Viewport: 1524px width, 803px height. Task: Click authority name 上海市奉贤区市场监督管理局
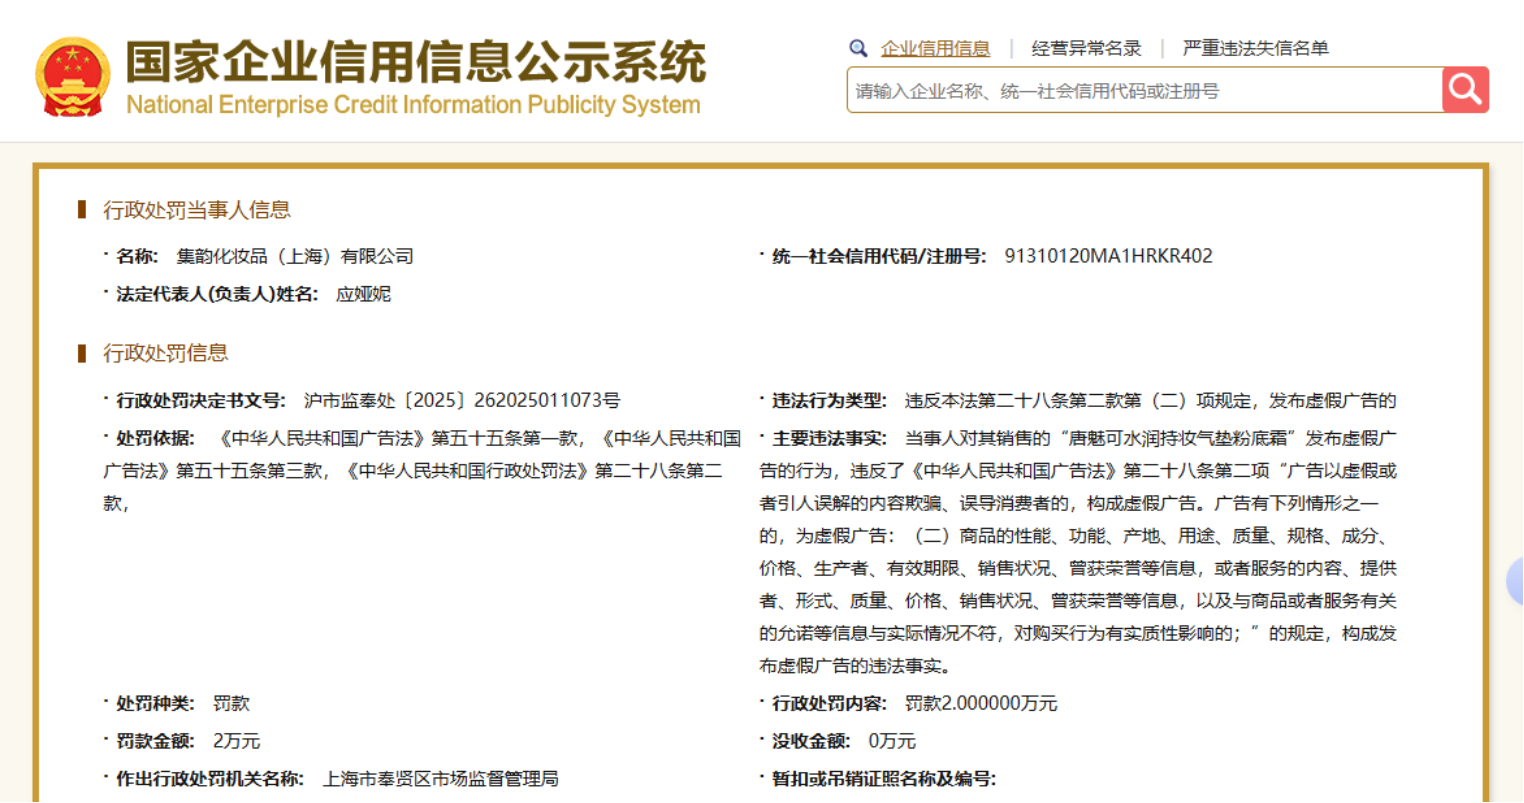tap(440, 779)
